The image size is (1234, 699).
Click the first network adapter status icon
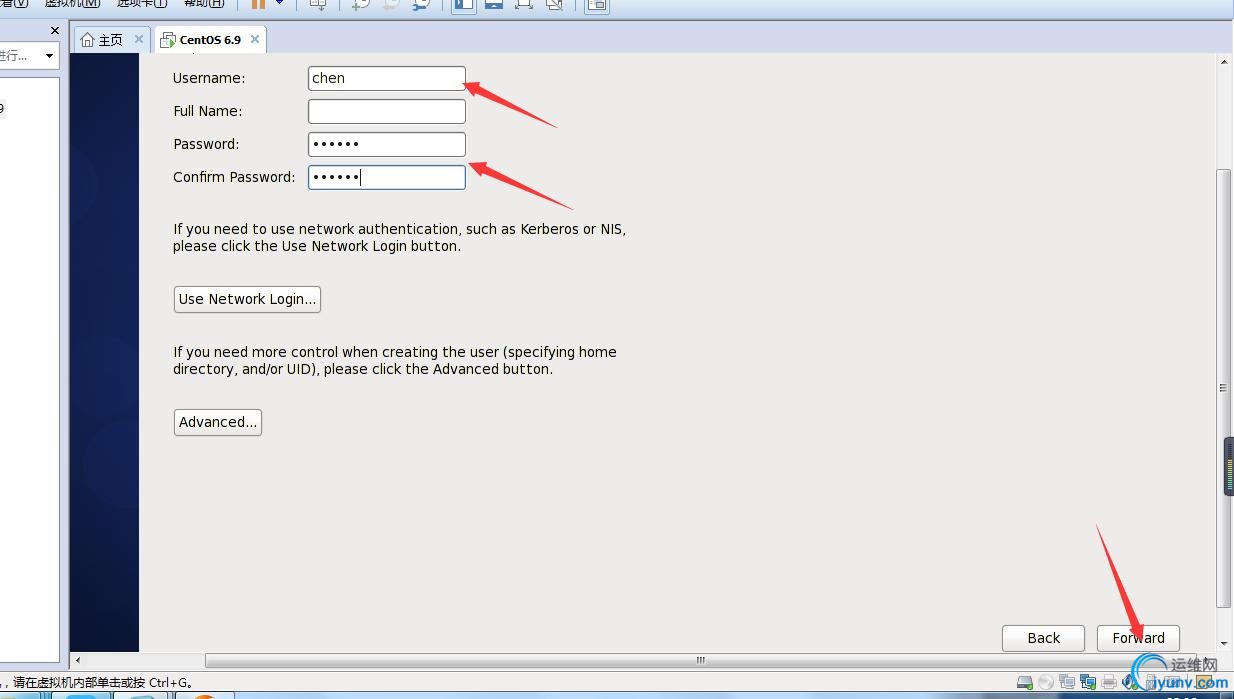1067,683
